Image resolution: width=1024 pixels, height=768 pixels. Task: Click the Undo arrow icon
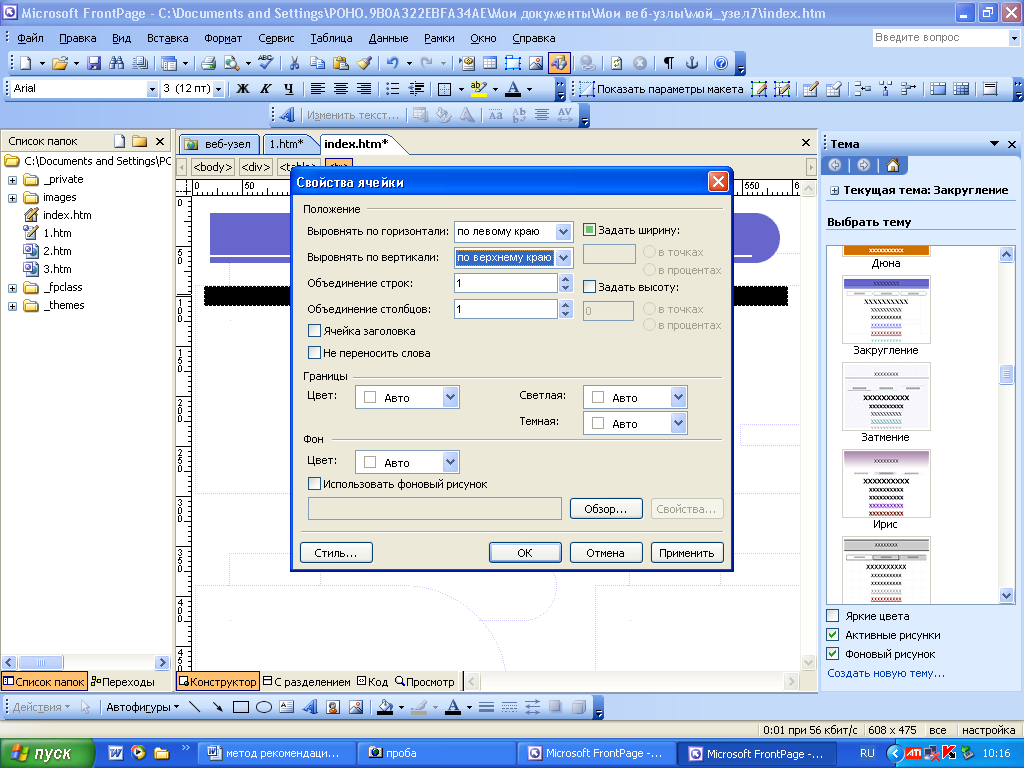392,63
